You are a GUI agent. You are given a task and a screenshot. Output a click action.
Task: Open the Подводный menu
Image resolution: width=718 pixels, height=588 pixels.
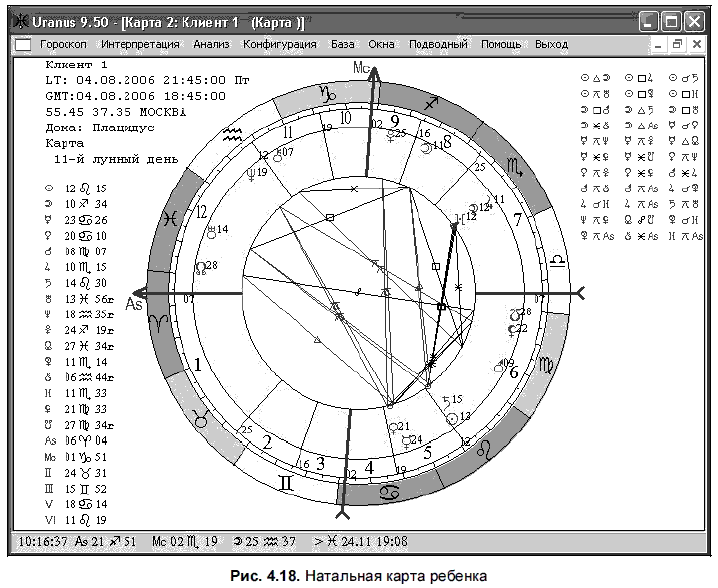(438, 44)
